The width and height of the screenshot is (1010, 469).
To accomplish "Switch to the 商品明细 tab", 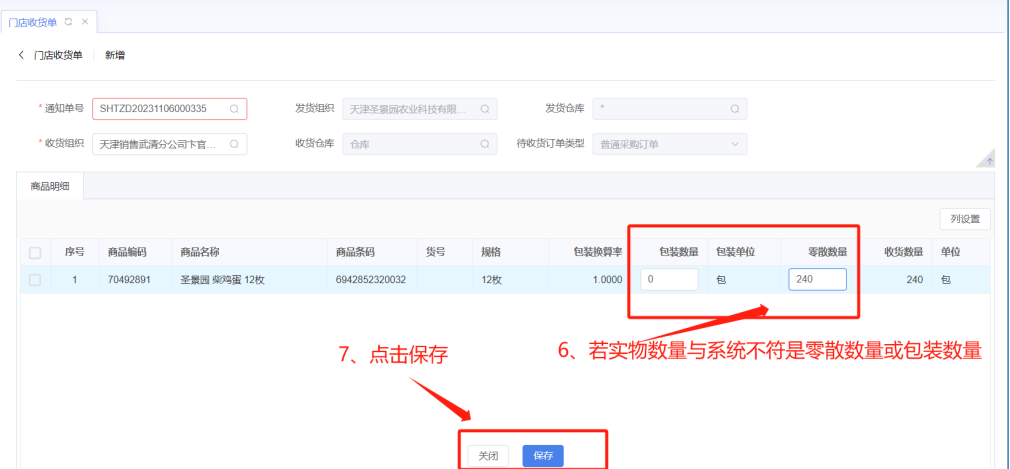I will [52, 187].
